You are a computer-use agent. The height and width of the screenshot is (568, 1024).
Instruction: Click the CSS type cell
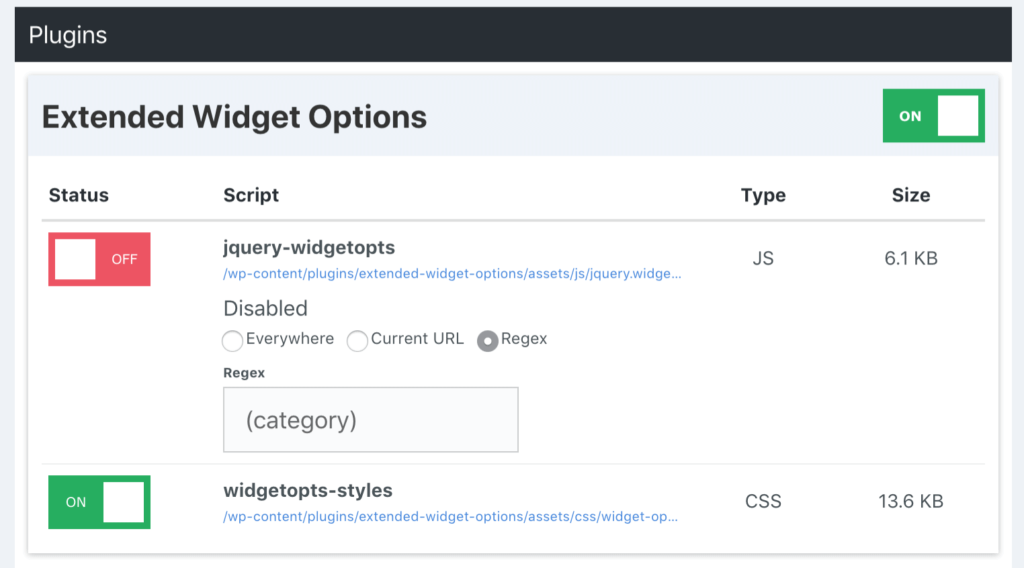point(763,501)
